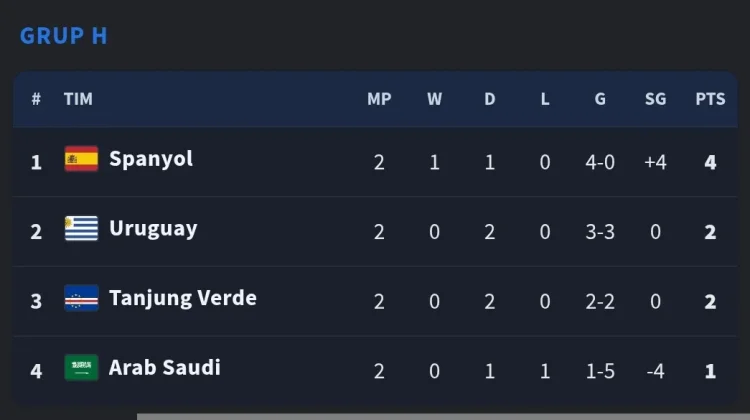Select the Tanjung Verde team name
The width and height of the screenshot is (750, 420).
[183, 298]
